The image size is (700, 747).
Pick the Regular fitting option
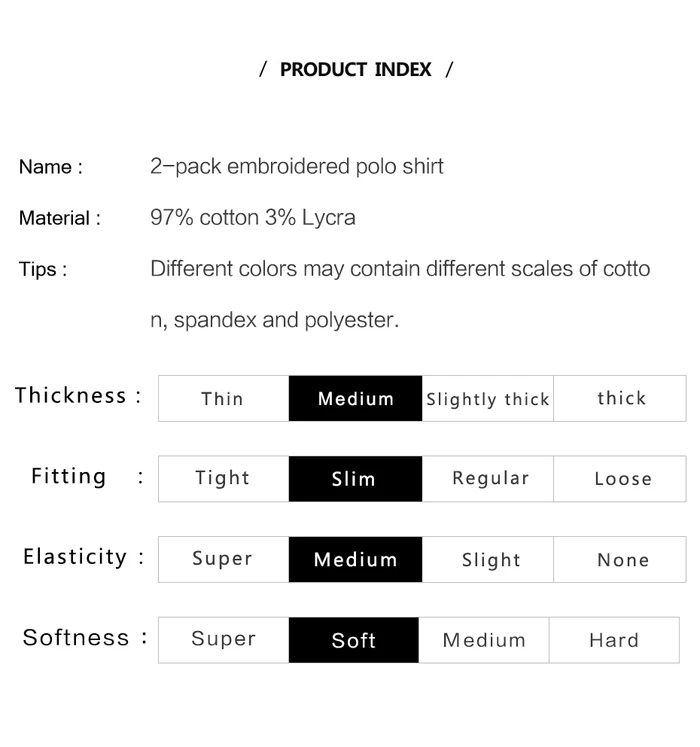click(x=490, y=478)
